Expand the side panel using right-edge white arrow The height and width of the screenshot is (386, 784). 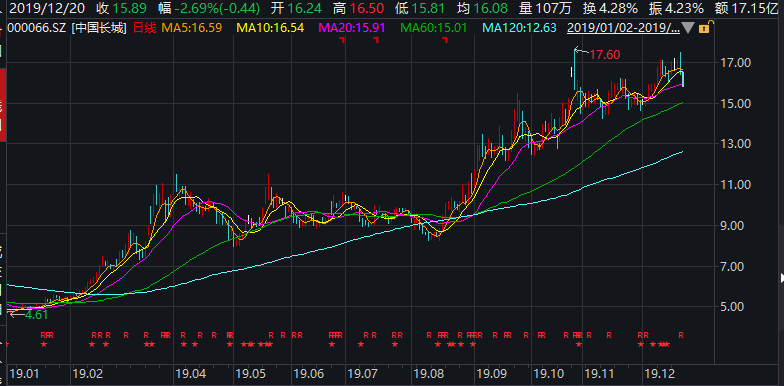click(x=782, y=277)
